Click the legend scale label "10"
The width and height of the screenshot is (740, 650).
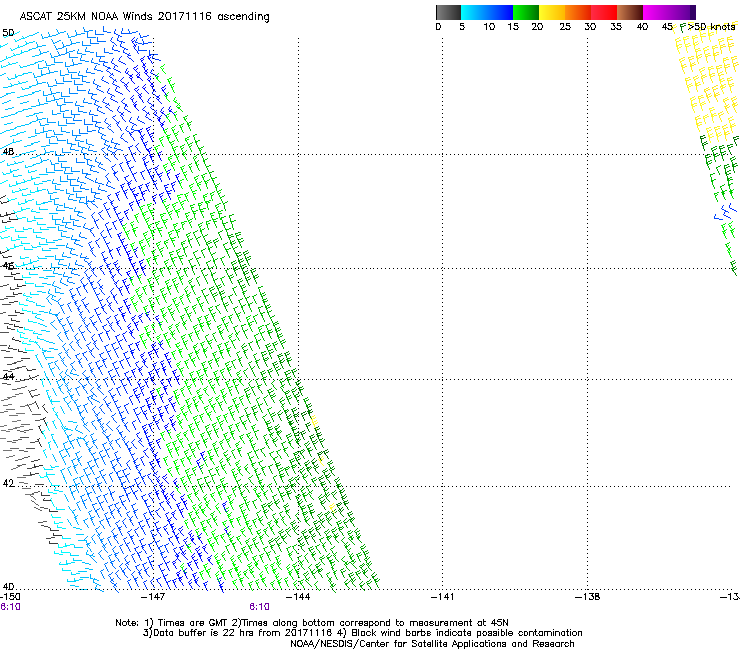point(489,27)
